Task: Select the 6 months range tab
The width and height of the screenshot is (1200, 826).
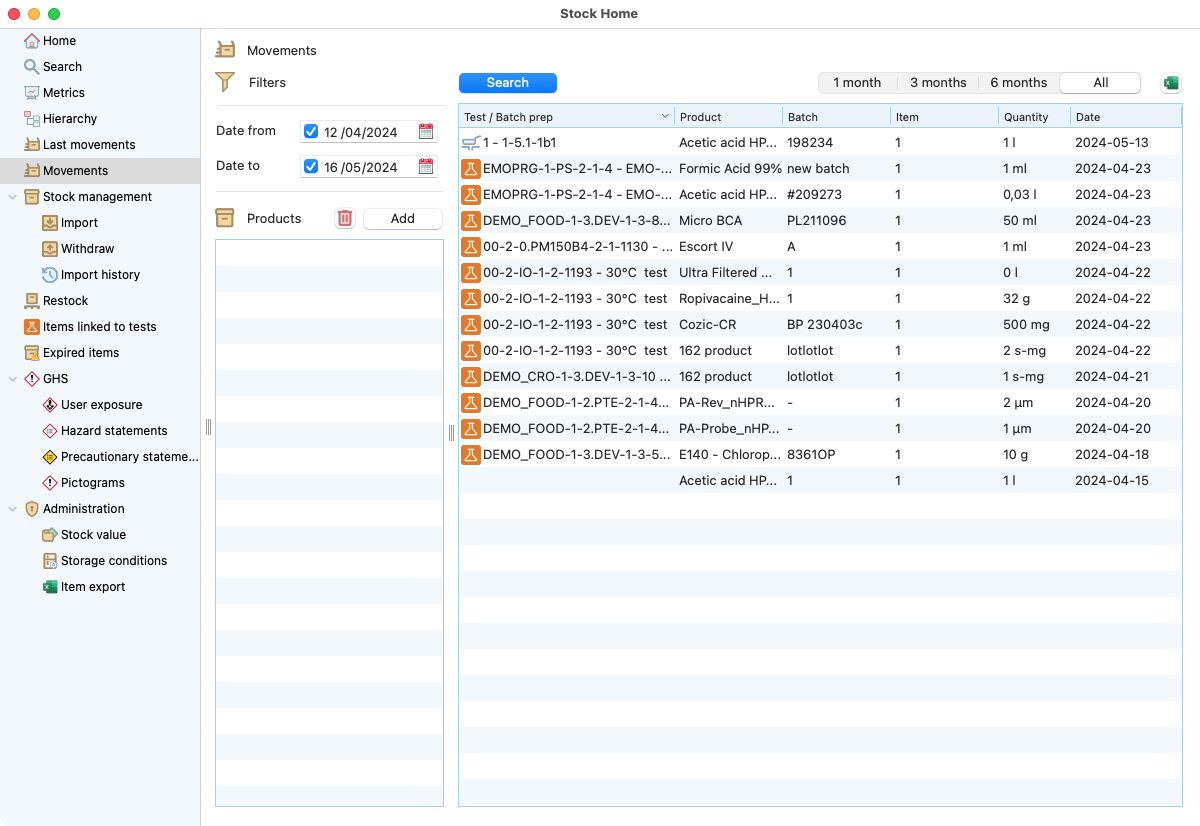Action: [x=1019, y=83]
